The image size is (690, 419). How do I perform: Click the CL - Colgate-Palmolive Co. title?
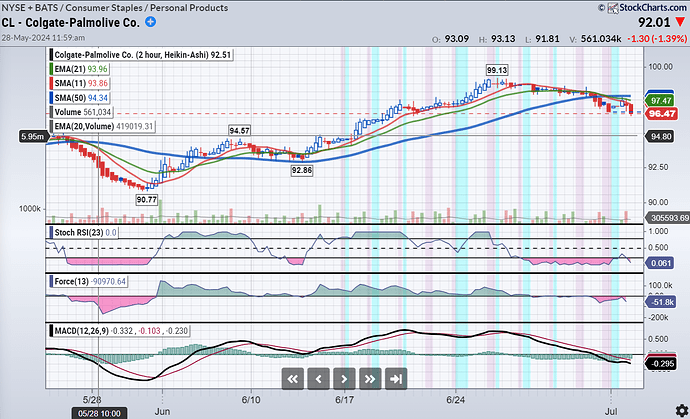(71, 22)
